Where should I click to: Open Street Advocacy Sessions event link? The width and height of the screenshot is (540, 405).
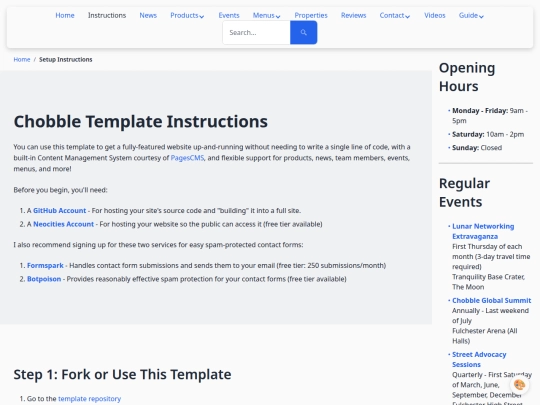[x=479, y=359]
